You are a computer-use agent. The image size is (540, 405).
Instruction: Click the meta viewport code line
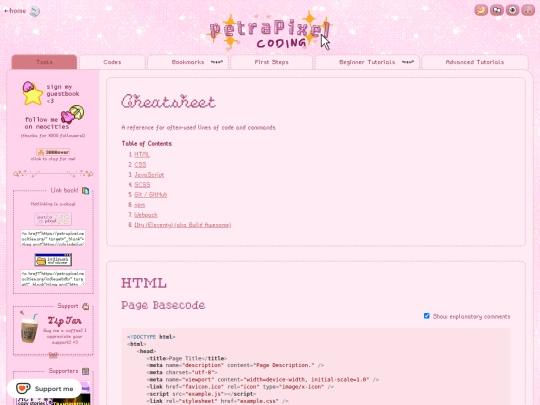pos(263,380)
